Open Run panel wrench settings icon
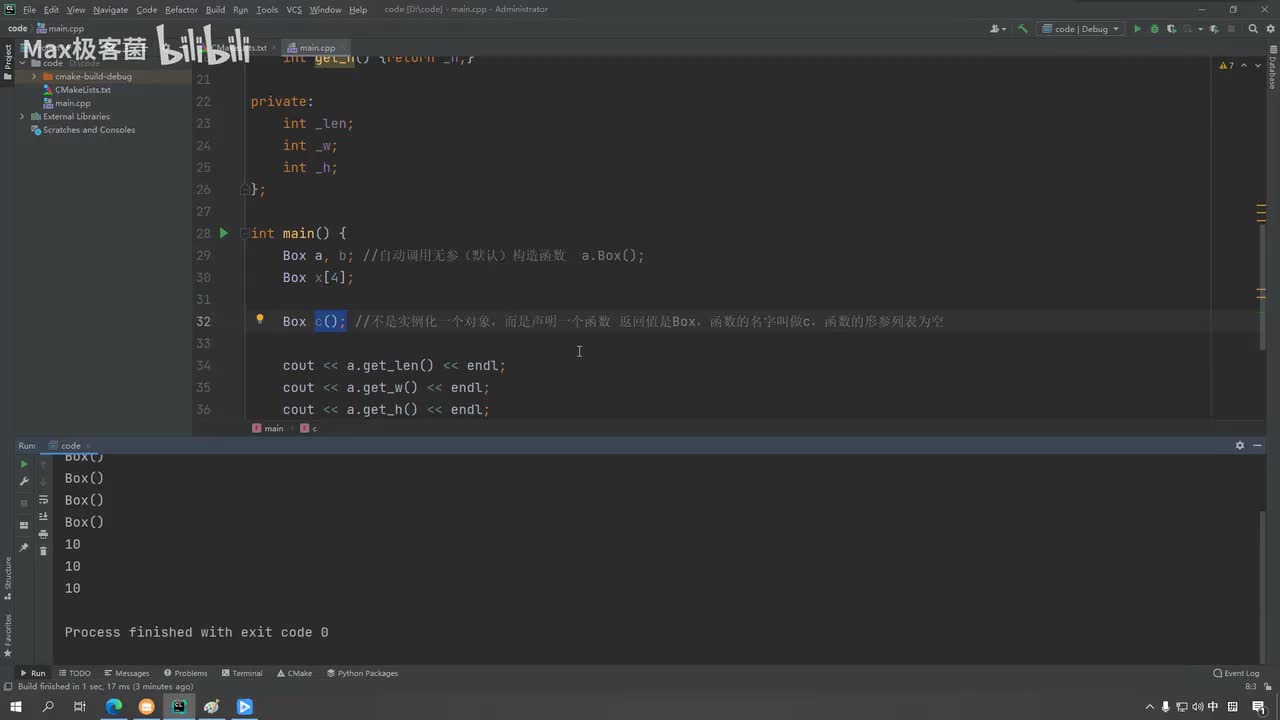 [x=25, y=481]
